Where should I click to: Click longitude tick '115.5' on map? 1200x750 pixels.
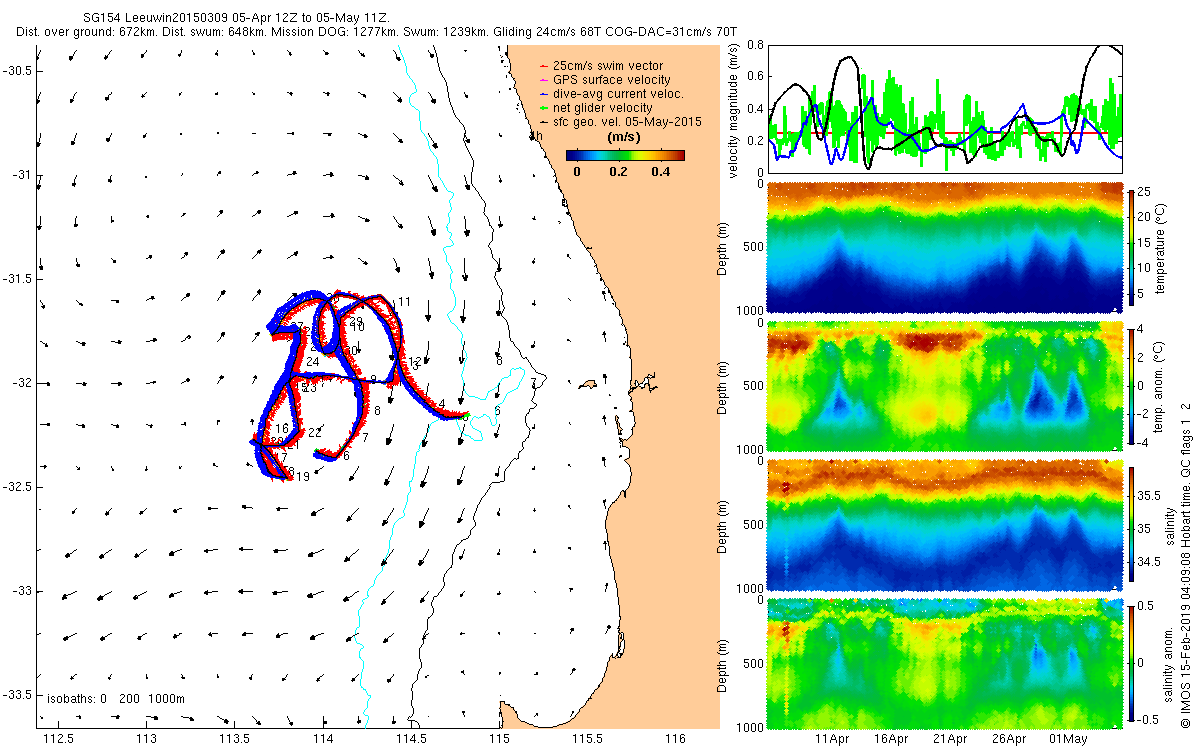(587, 738)
